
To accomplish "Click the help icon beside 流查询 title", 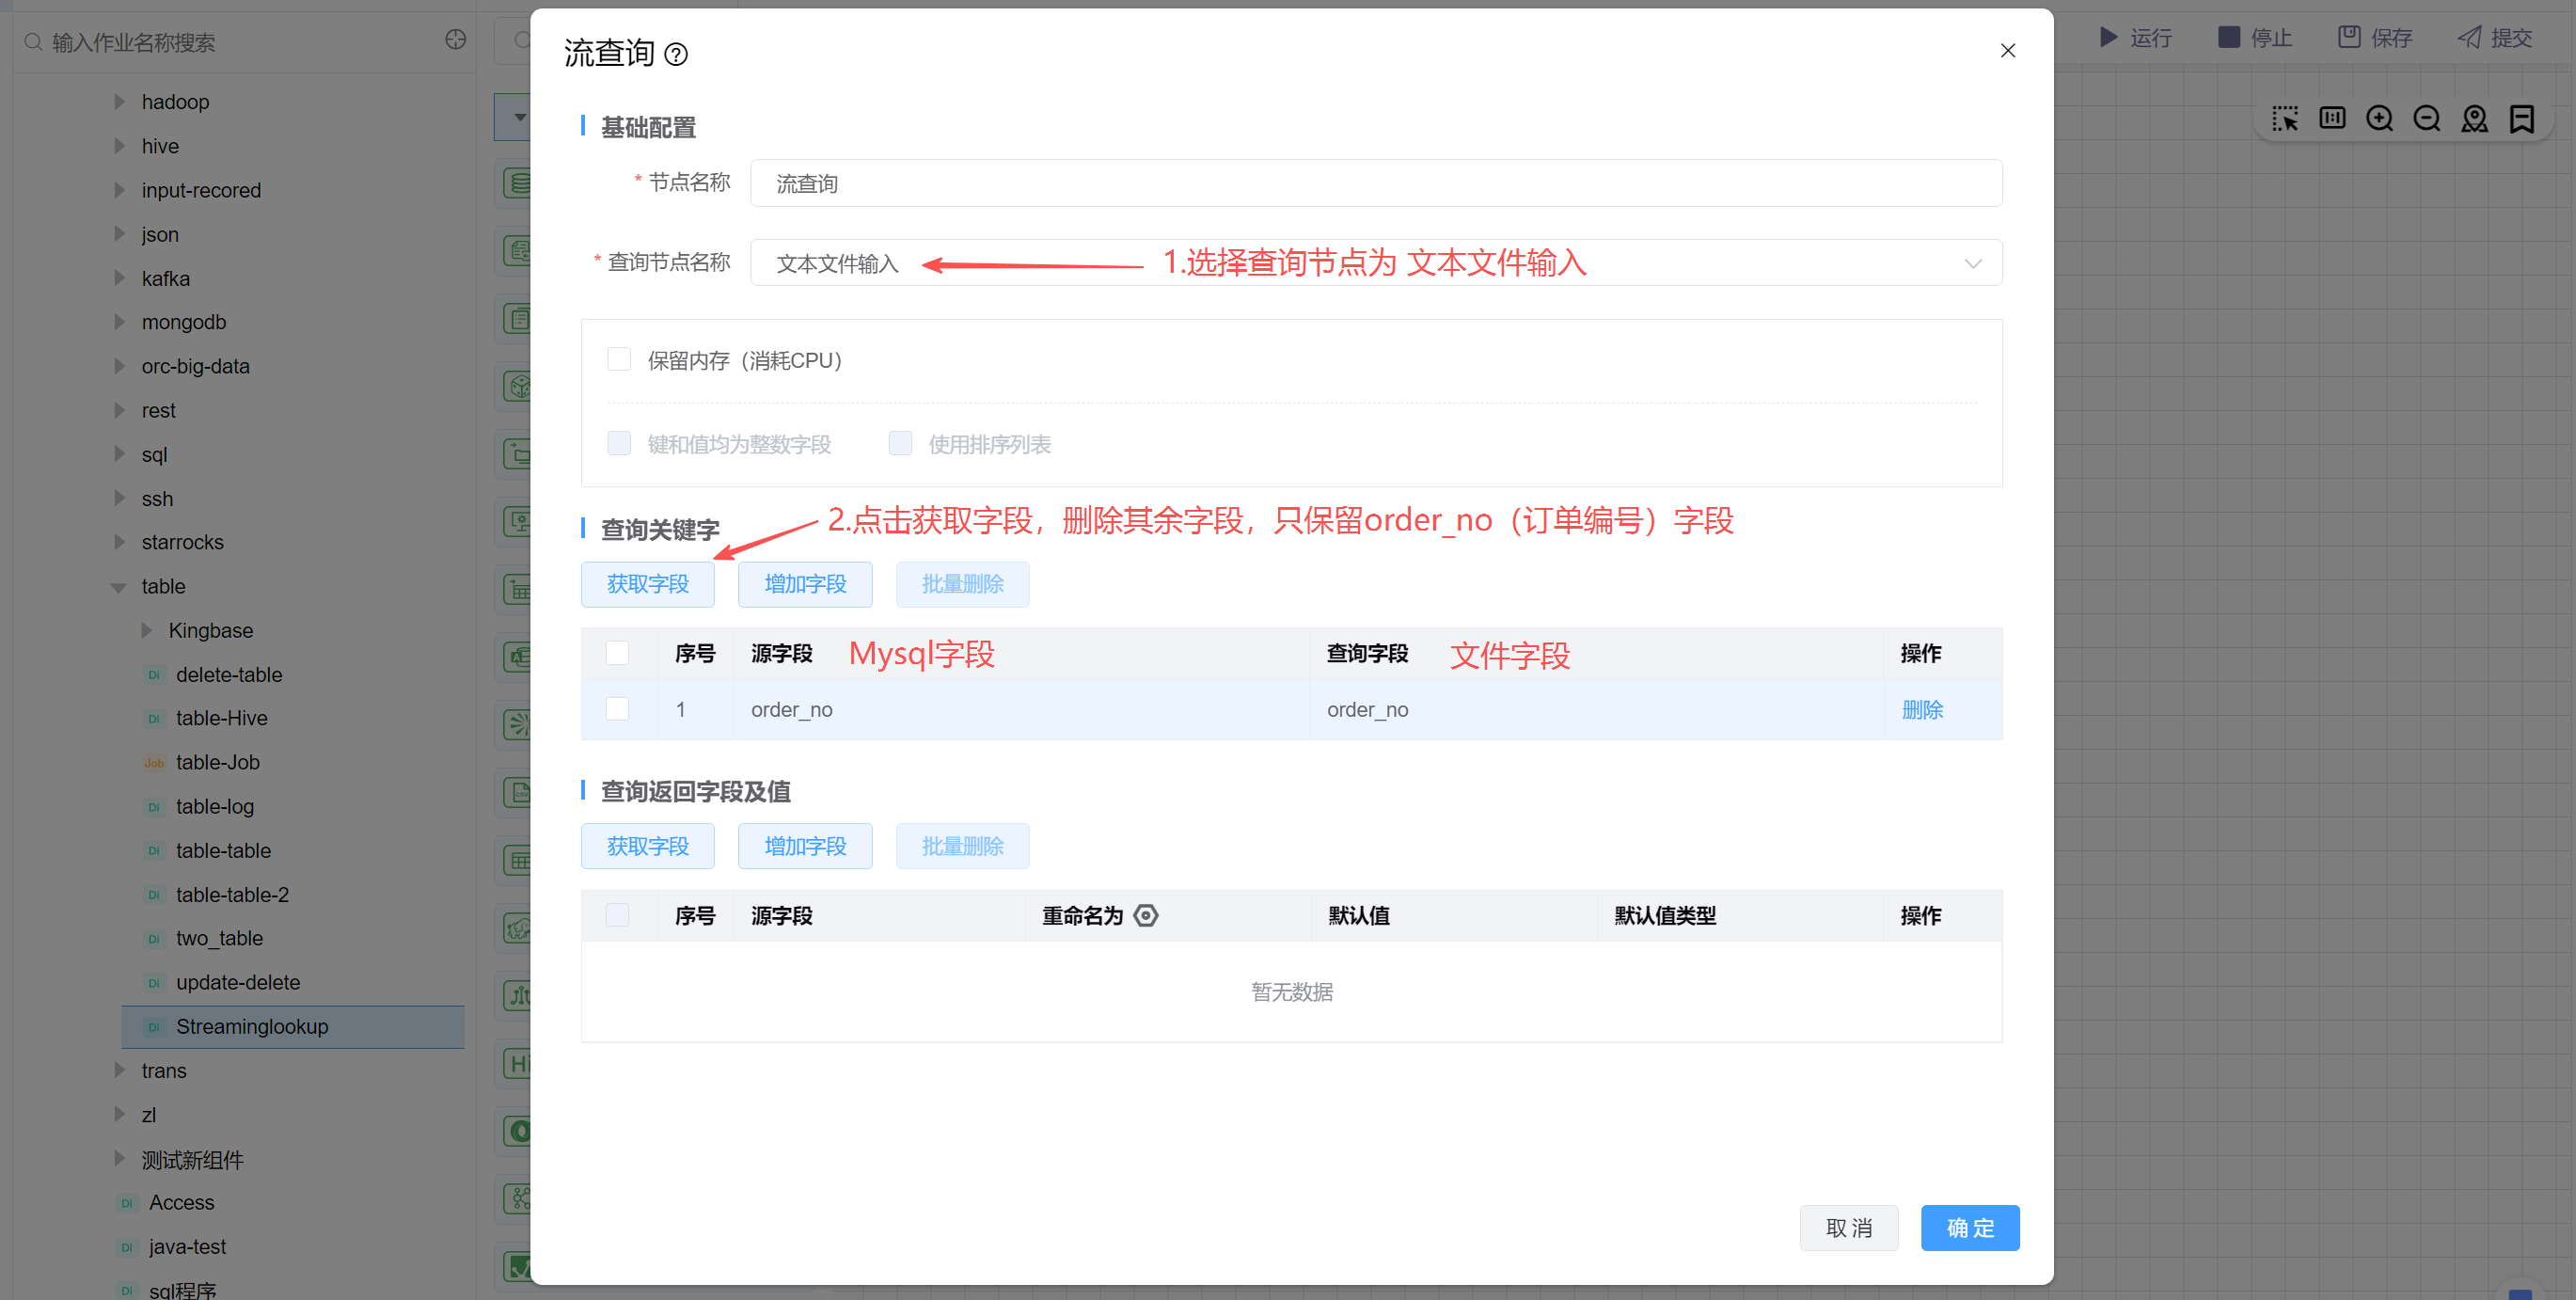I will pos(676,54).
